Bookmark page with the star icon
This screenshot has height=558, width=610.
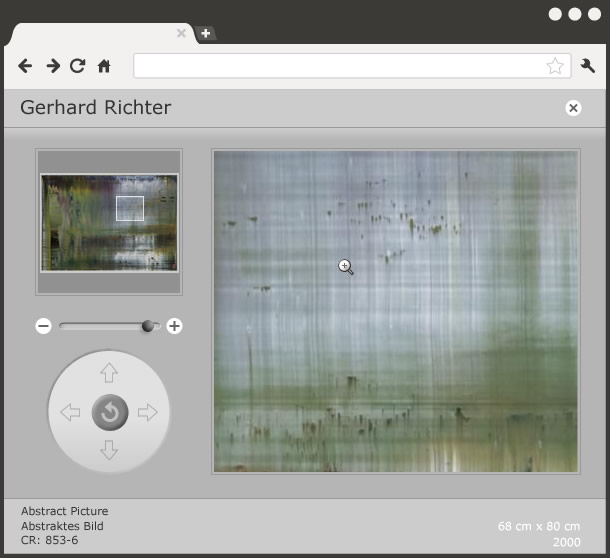pos(555,66)
